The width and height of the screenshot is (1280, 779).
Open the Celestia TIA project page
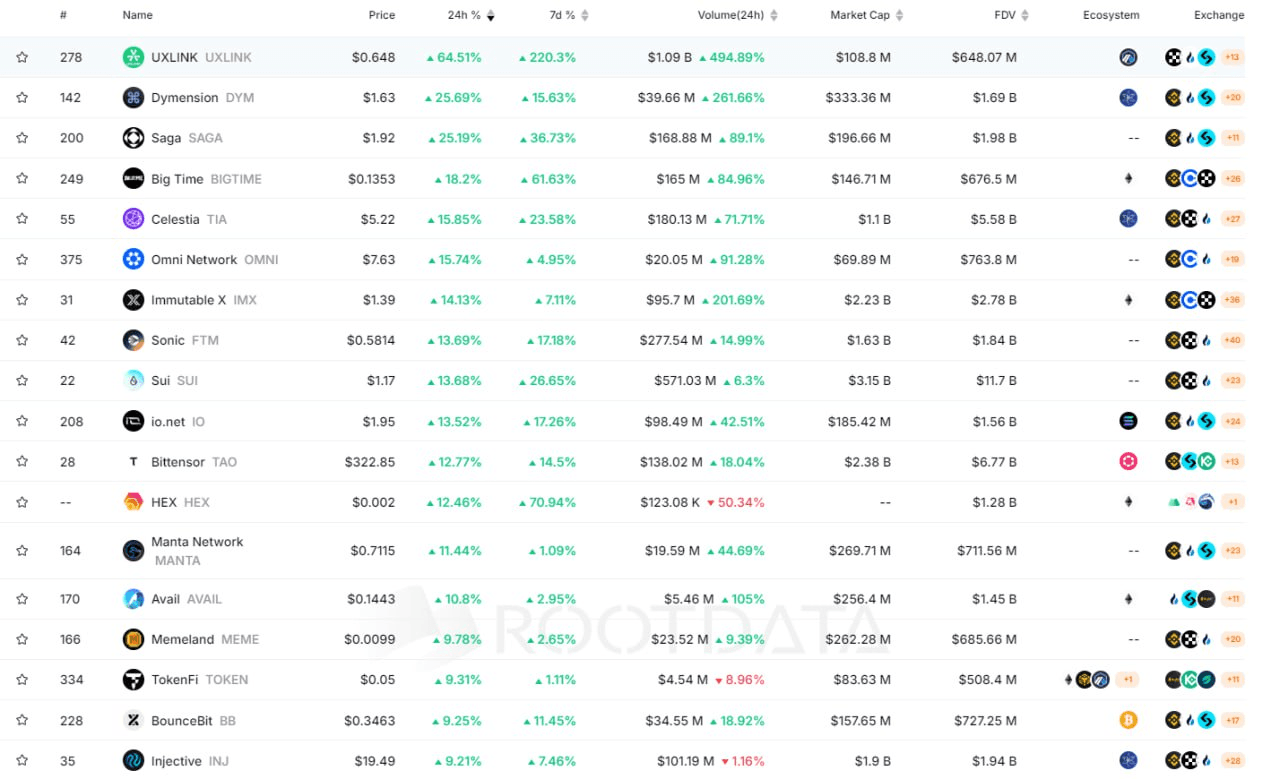click(189, 219)
